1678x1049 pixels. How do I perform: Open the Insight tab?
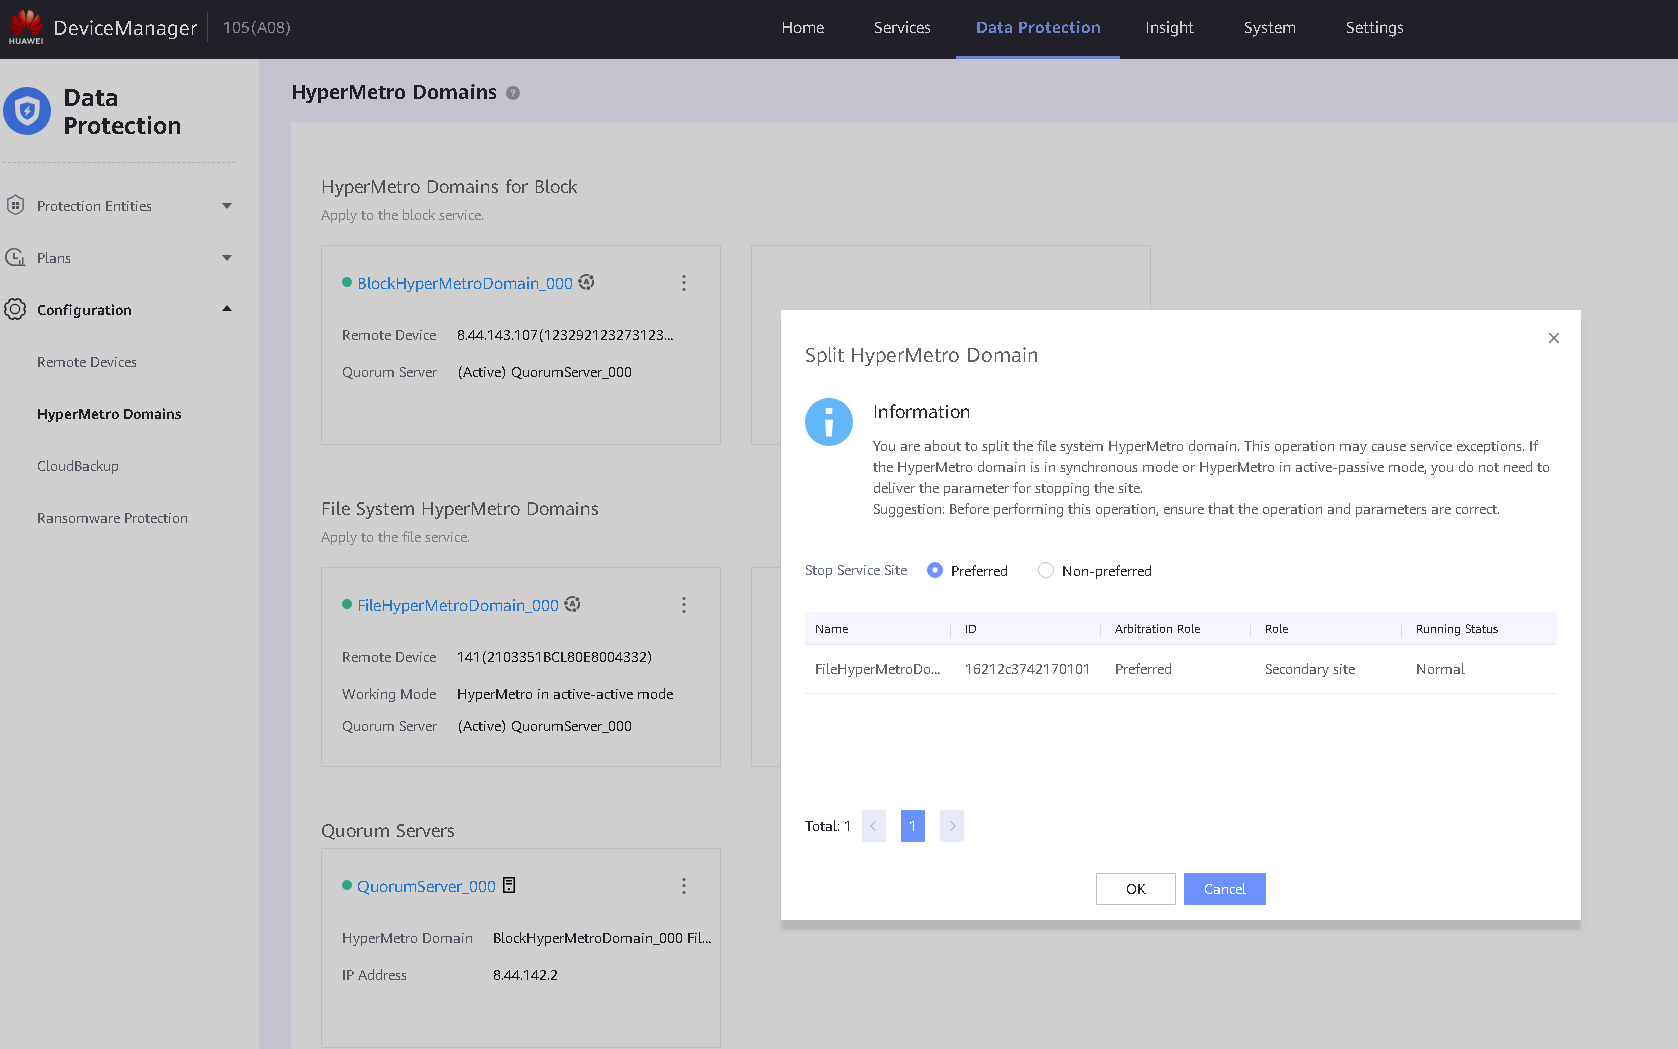[1169, 28]
